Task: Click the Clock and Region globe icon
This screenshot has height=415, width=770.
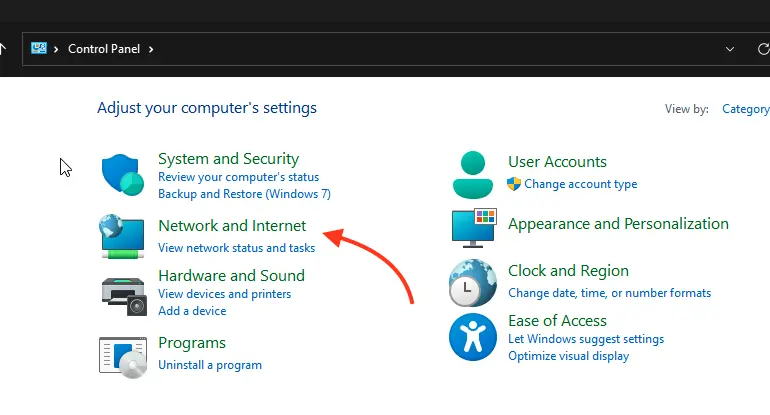Action: click(473, 282)
